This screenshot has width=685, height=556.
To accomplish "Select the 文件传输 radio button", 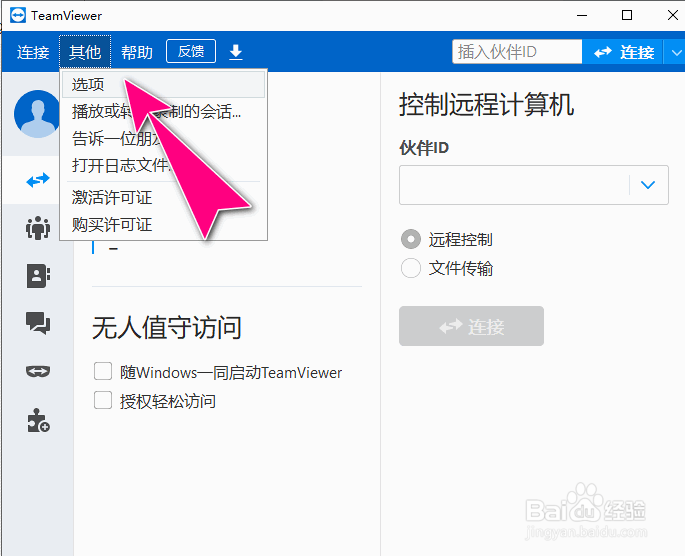I will (x=411, y=268).
